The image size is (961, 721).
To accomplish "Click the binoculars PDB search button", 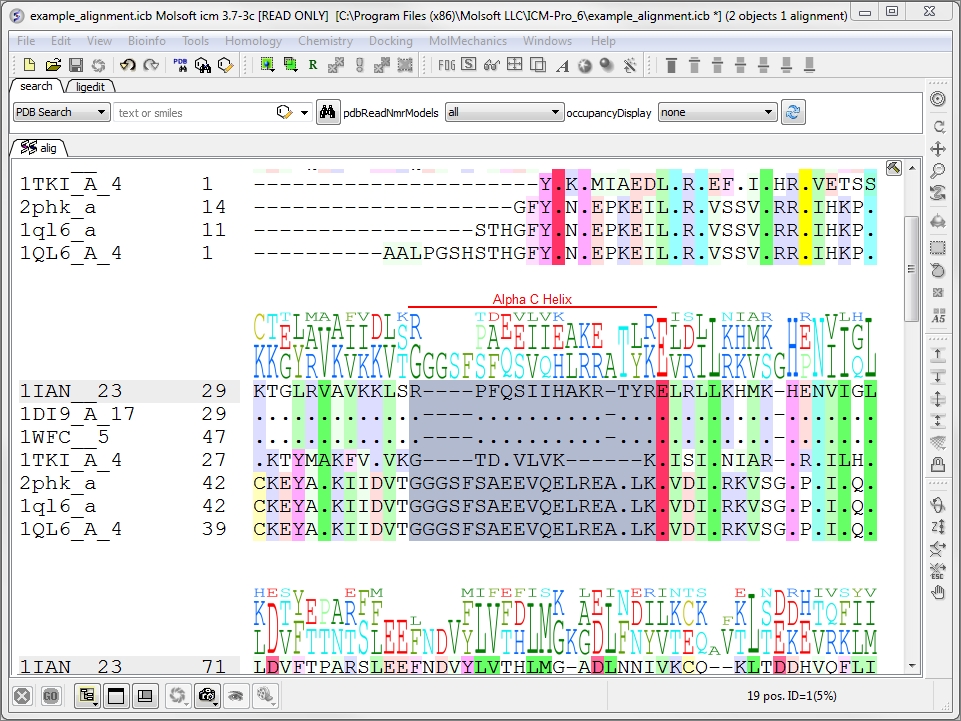I will [327, 112].
